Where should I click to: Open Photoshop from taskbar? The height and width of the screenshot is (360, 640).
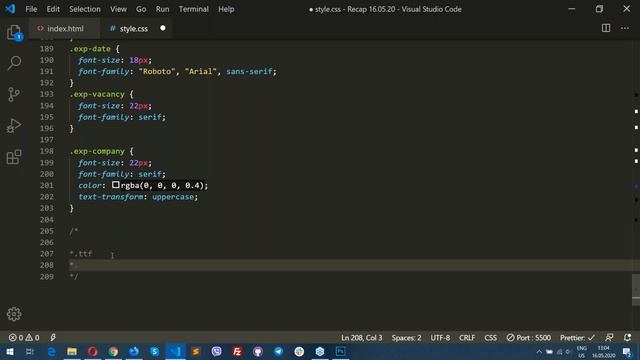pos(340,351)
